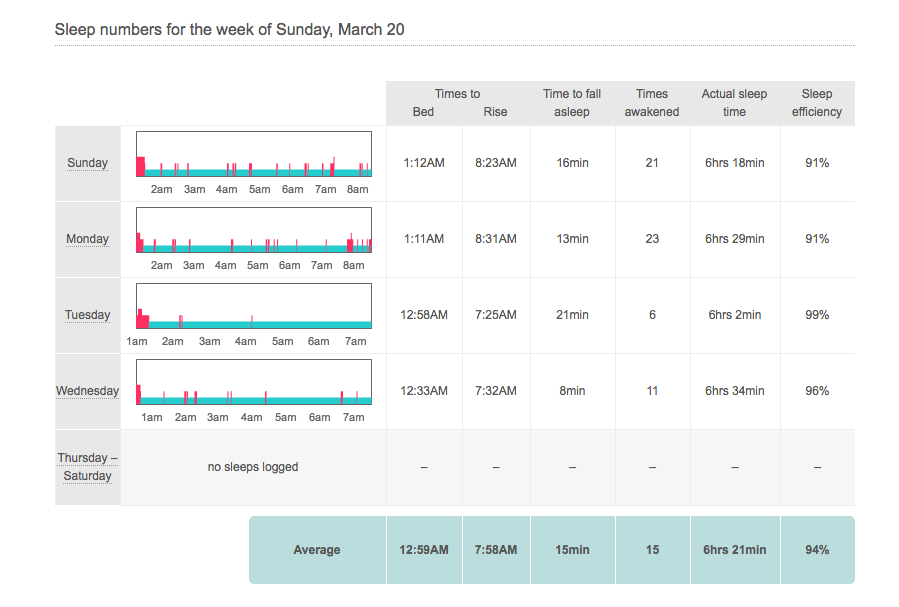
Task: Click the Rise column header
Action: [x=495, y=112]
